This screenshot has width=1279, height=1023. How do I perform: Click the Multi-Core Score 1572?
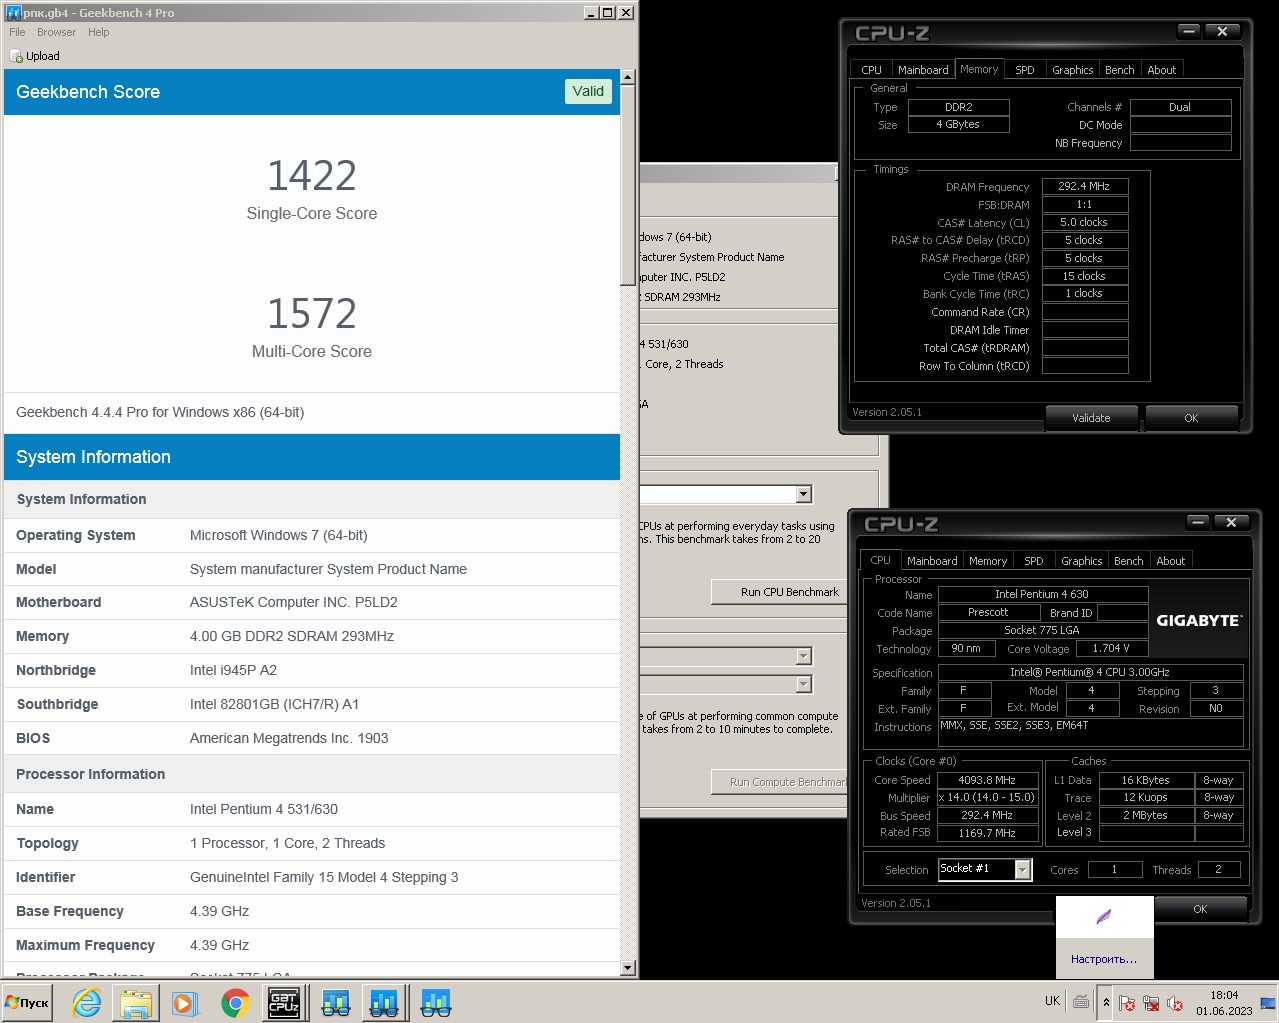tap(312, 314)
